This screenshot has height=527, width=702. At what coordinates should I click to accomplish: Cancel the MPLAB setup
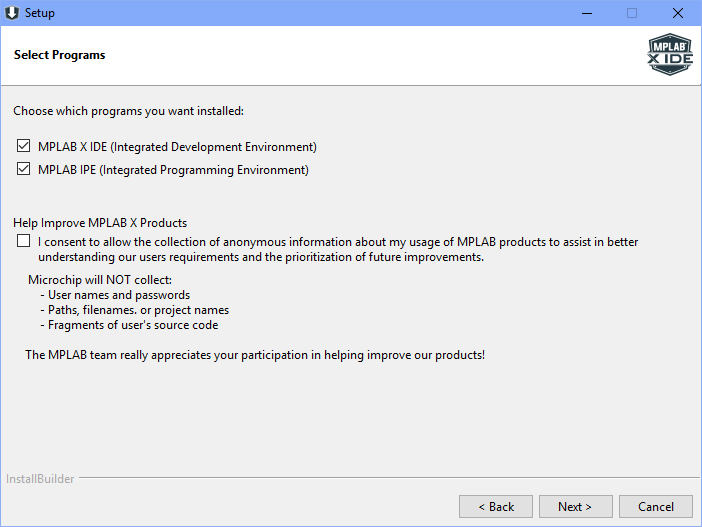click(655, 506)
